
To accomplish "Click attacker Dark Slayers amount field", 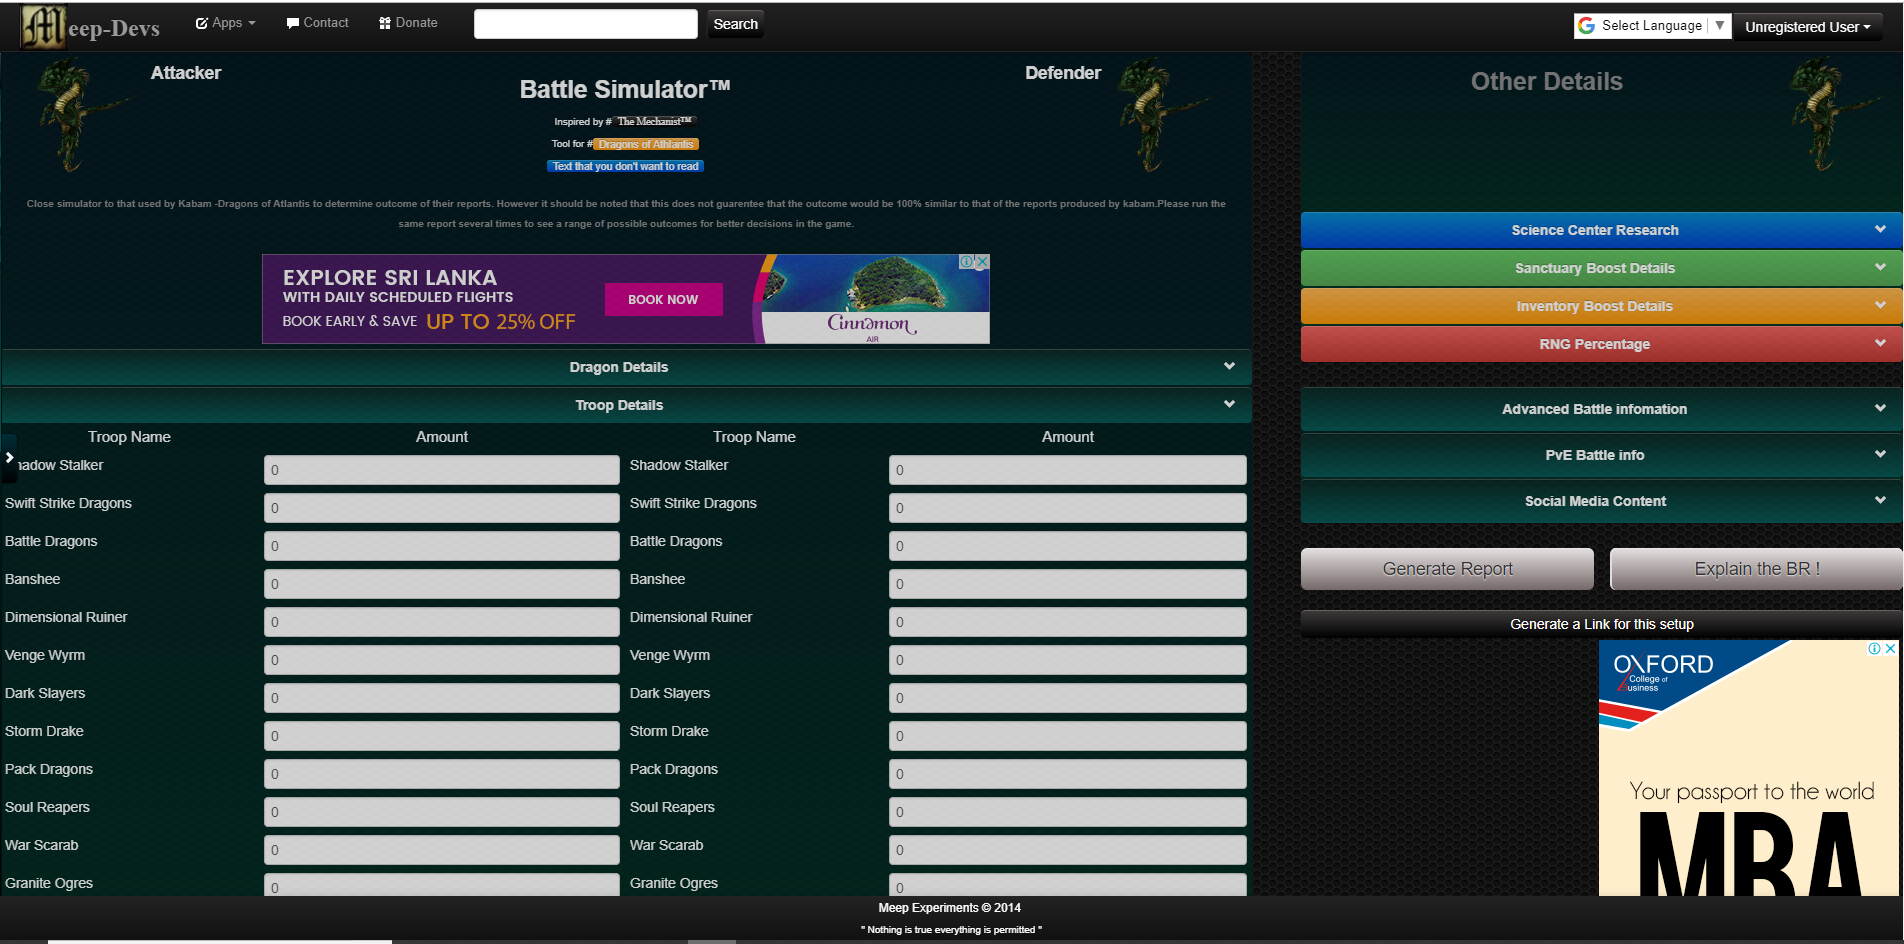I will (441, 698).
